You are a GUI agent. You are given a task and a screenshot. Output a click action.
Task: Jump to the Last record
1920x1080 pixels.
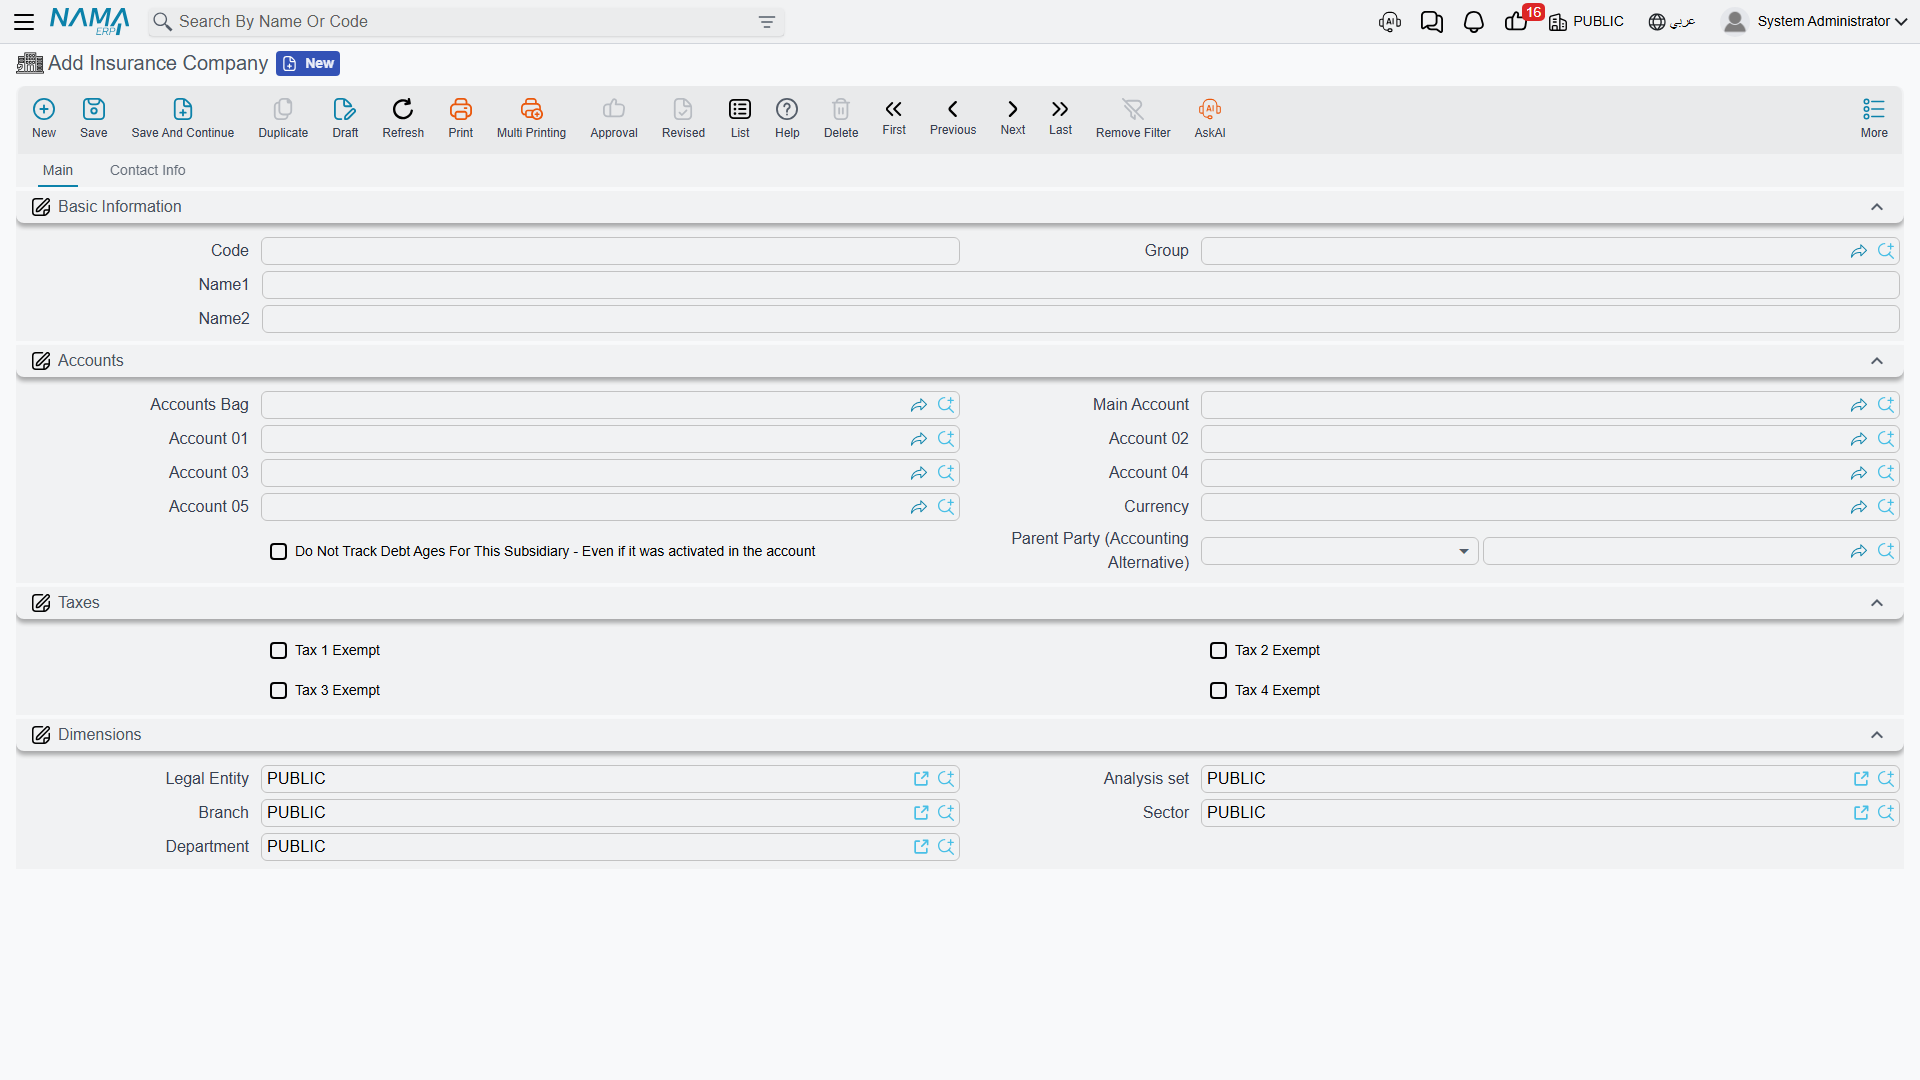[1060, 117]
